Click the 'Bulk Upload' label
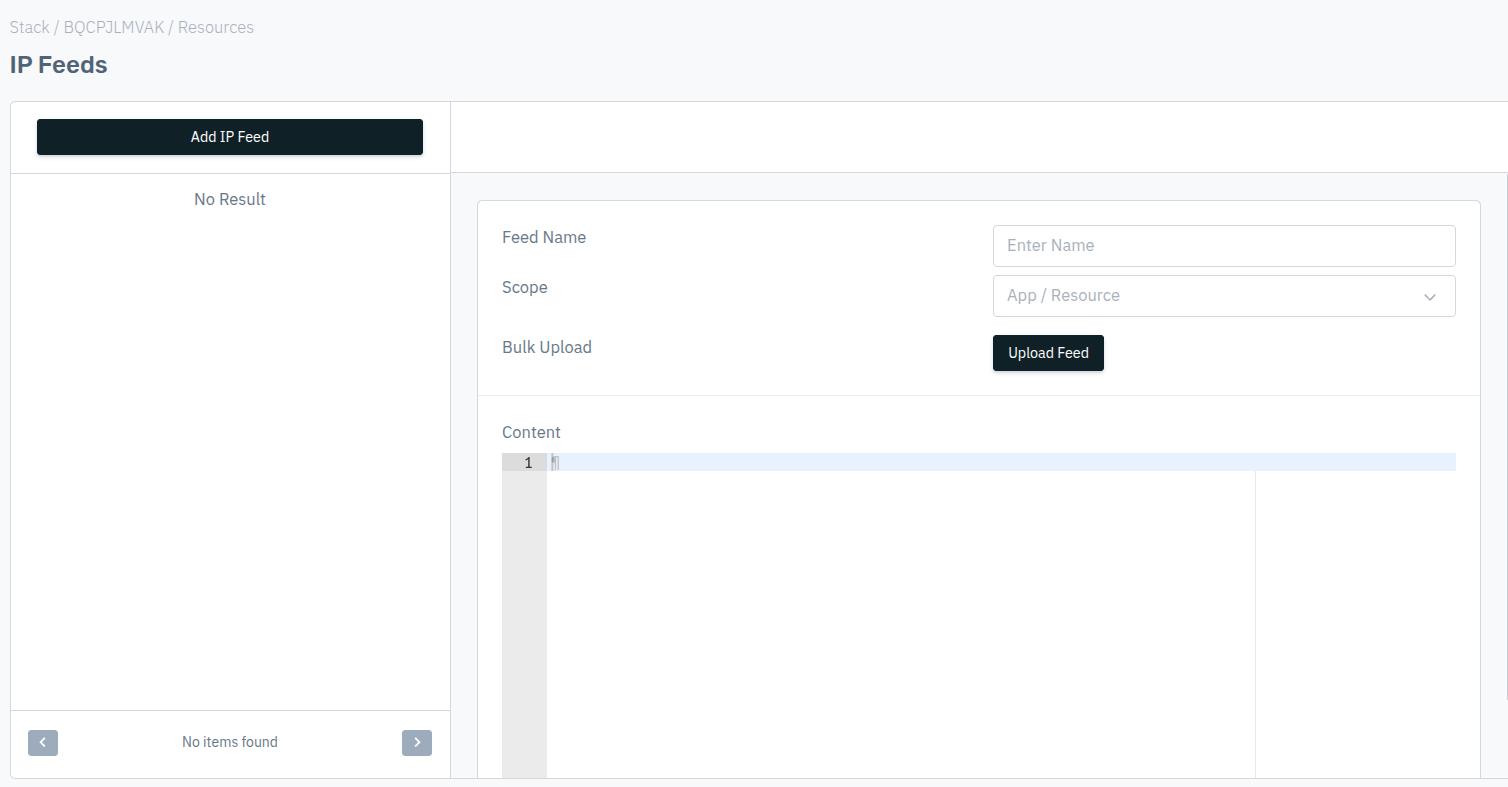 (547, 347)
